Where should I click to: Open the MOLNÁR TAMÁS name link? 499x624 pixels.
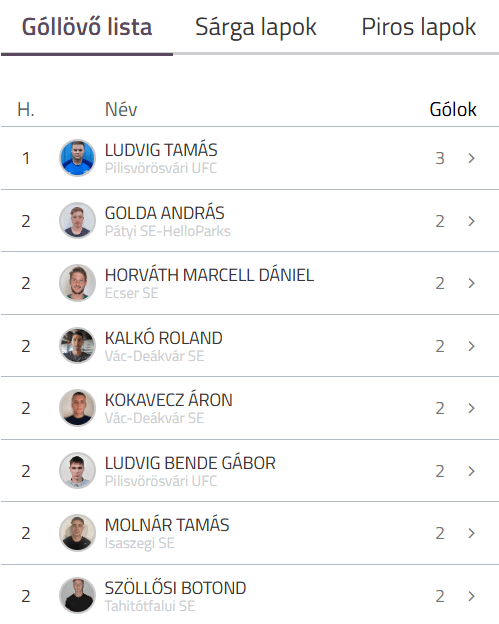click(167, 525)
